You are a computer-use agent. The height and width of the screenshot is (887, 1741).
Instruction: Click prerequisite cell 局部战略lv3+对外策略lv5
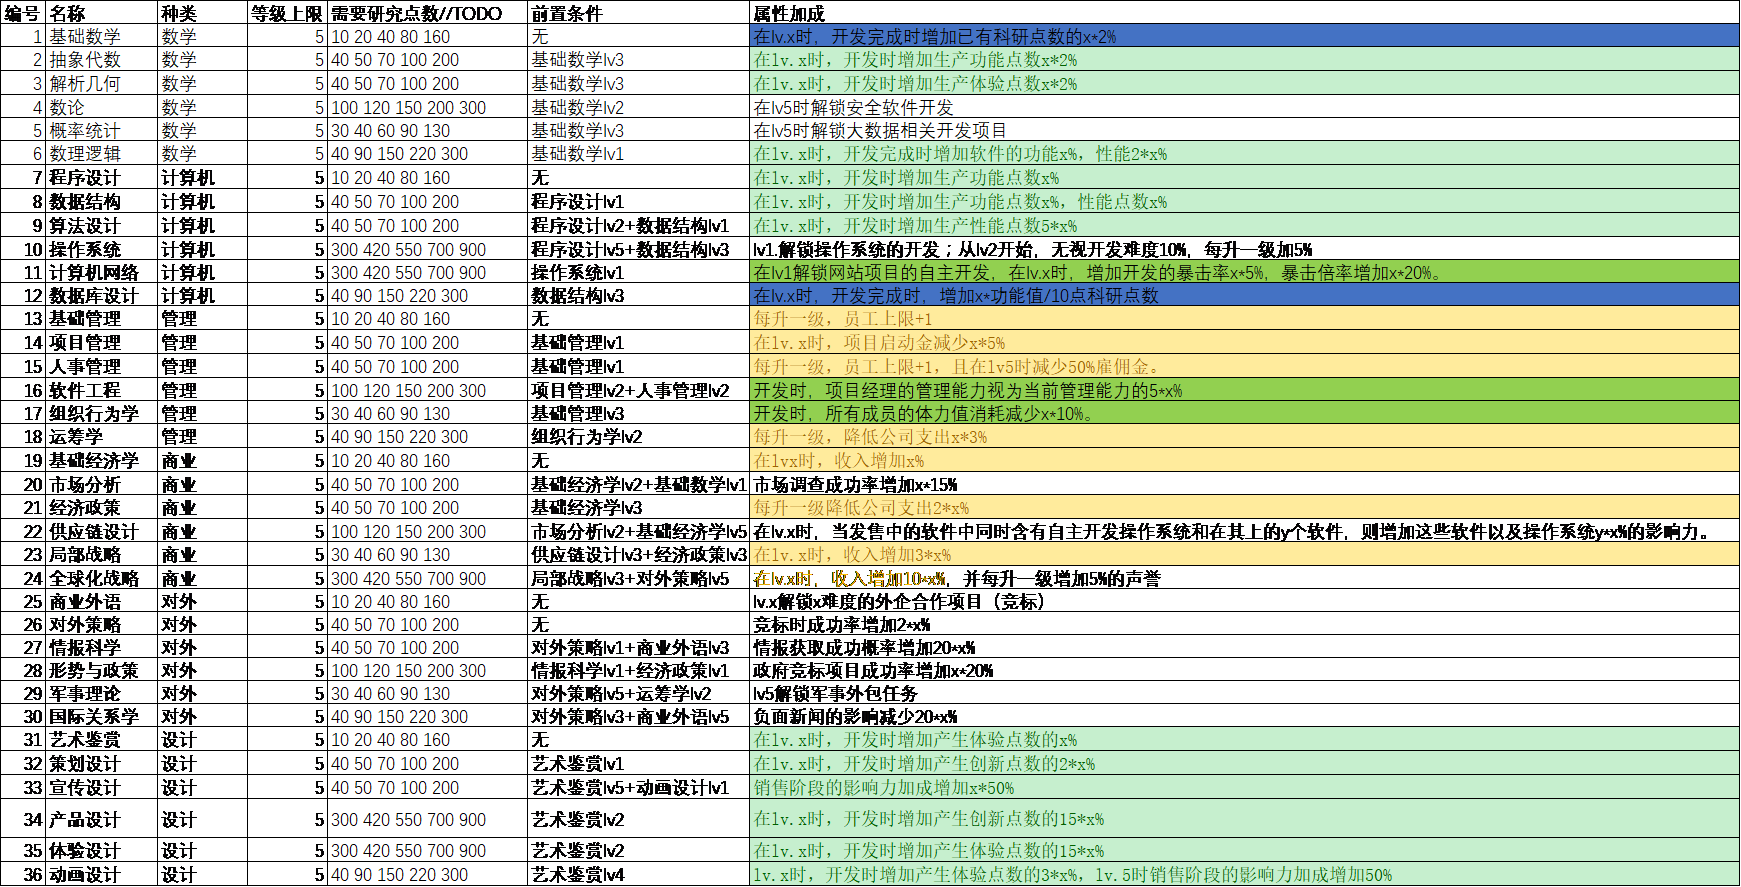(x=638, y=578)
